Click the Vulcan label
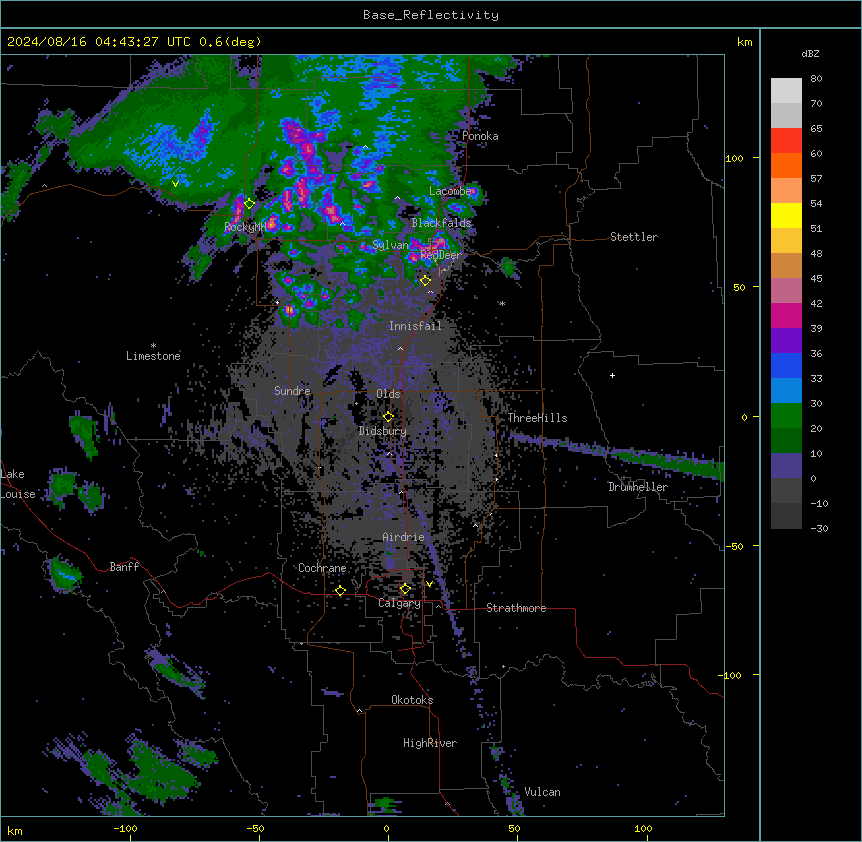The image size is (862, 842). [x=542, y=792]
